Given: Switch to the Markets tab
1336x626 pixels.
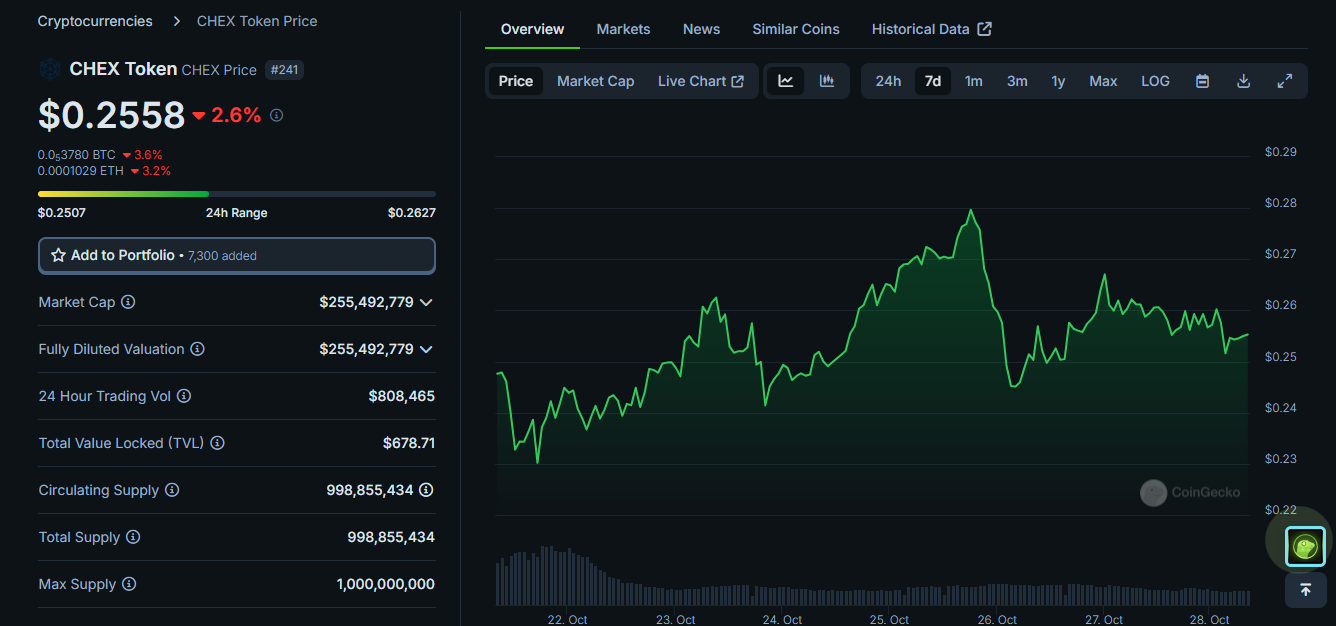Looking at the screenshot, I should pyautogui.click(x=623, y=29).
